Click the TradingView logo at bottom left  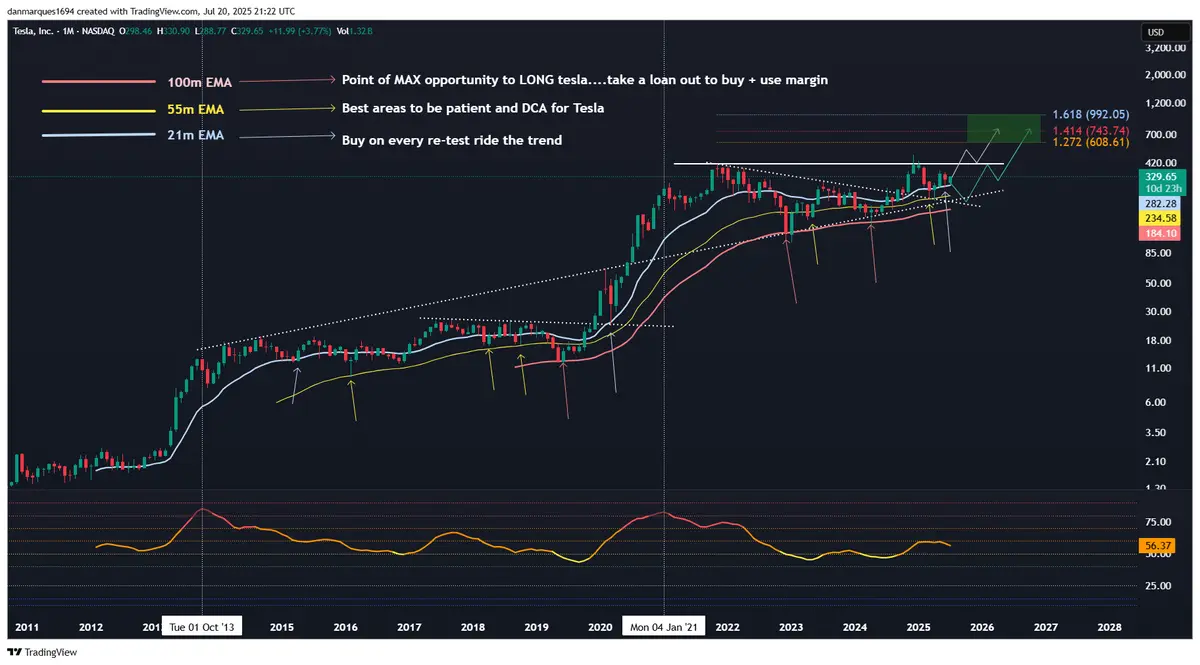[x=43, y=652]
